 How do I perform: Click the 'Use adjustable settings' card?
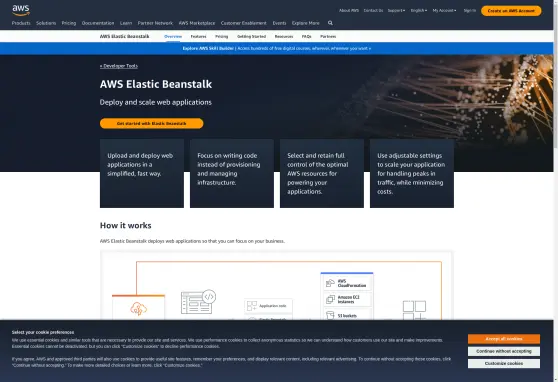tap(412, 173)
